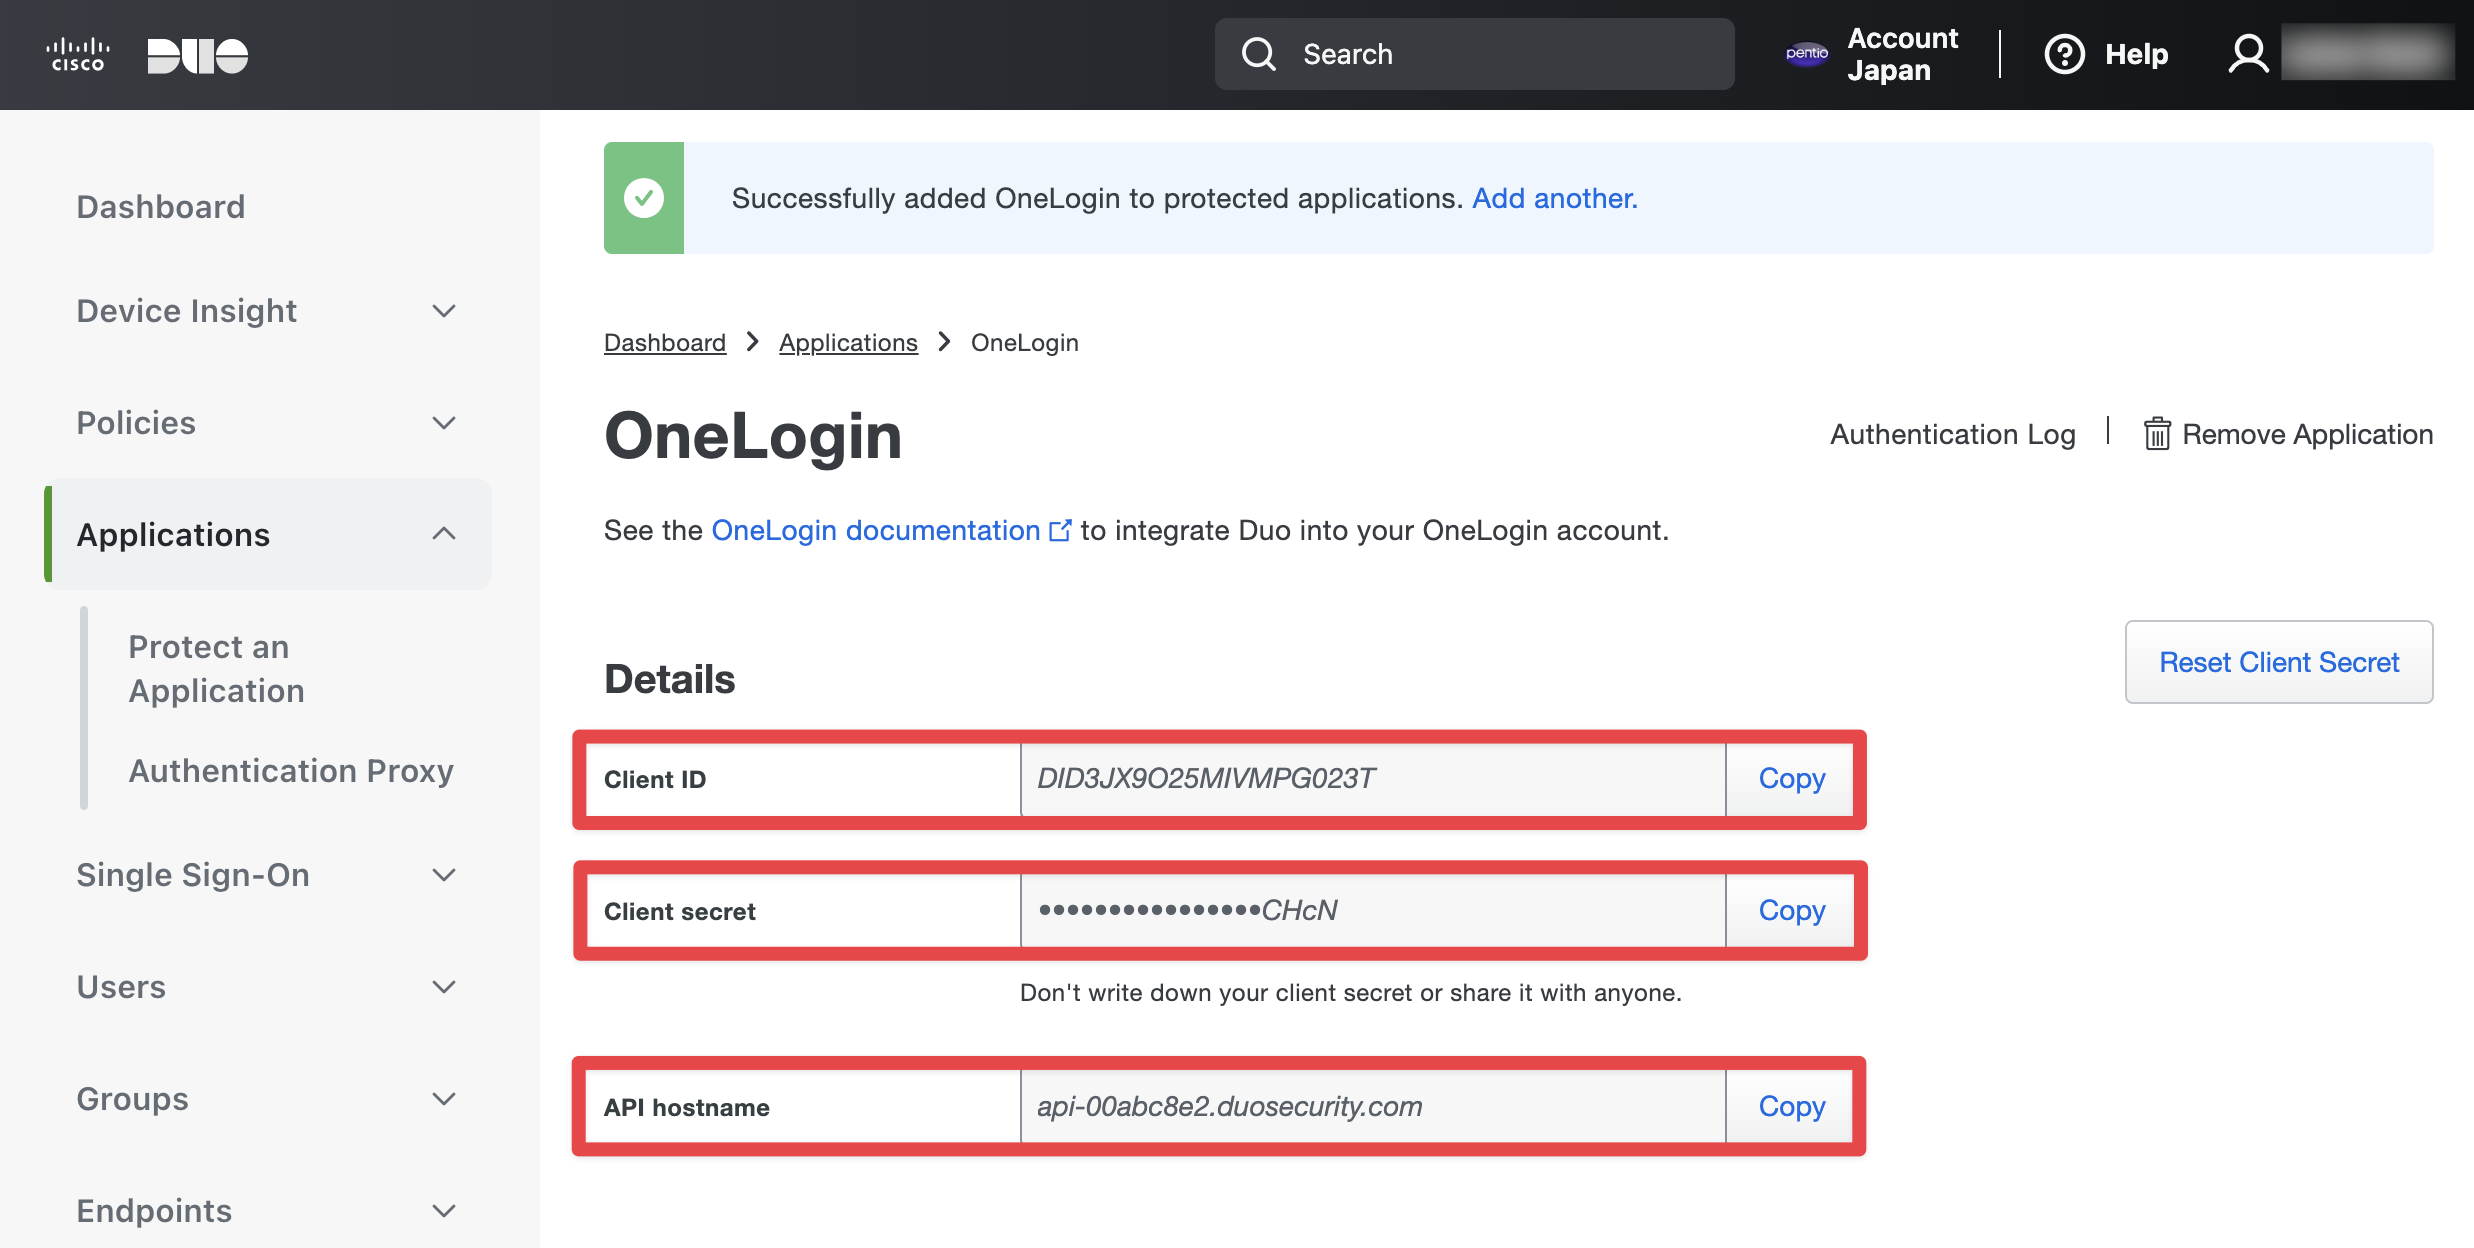The width and height of the screenshot is (2474, 1248).
Task: Click the Account Japan label
Action: [1902, 54]
